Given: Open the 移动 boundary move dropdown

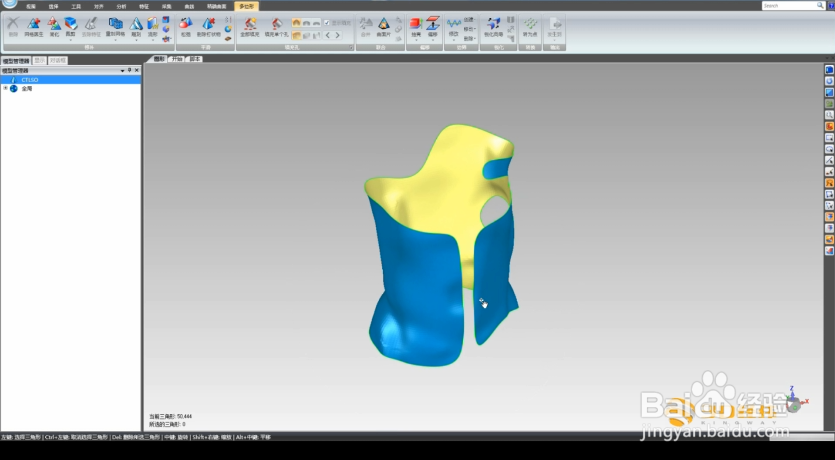Looking at the screenshot, I should tap(470, 29).
